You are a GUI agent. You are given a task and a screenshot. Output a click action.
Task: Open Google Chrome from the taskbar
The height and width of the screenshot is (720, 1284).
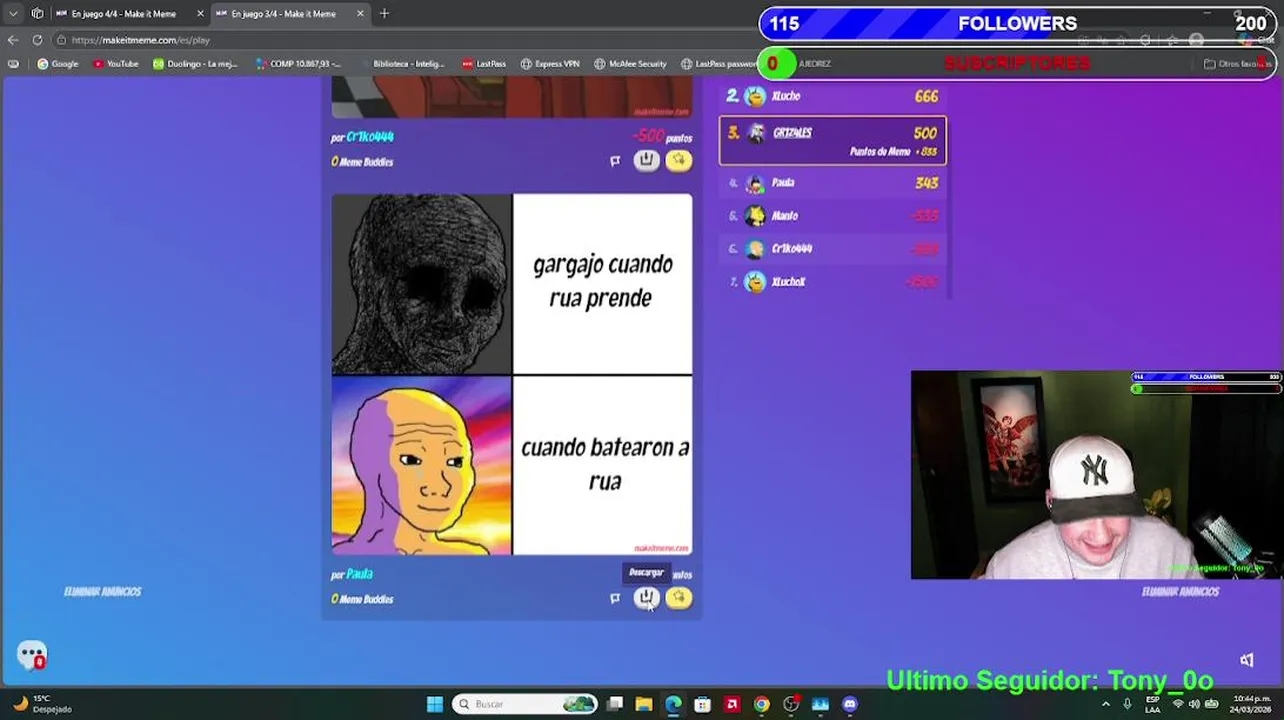(x=762, y=704)
